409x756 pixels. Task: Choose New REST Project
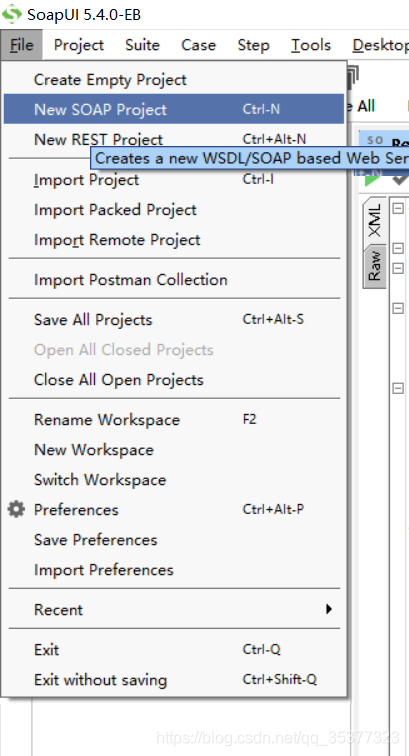click(x=174, y=139)
